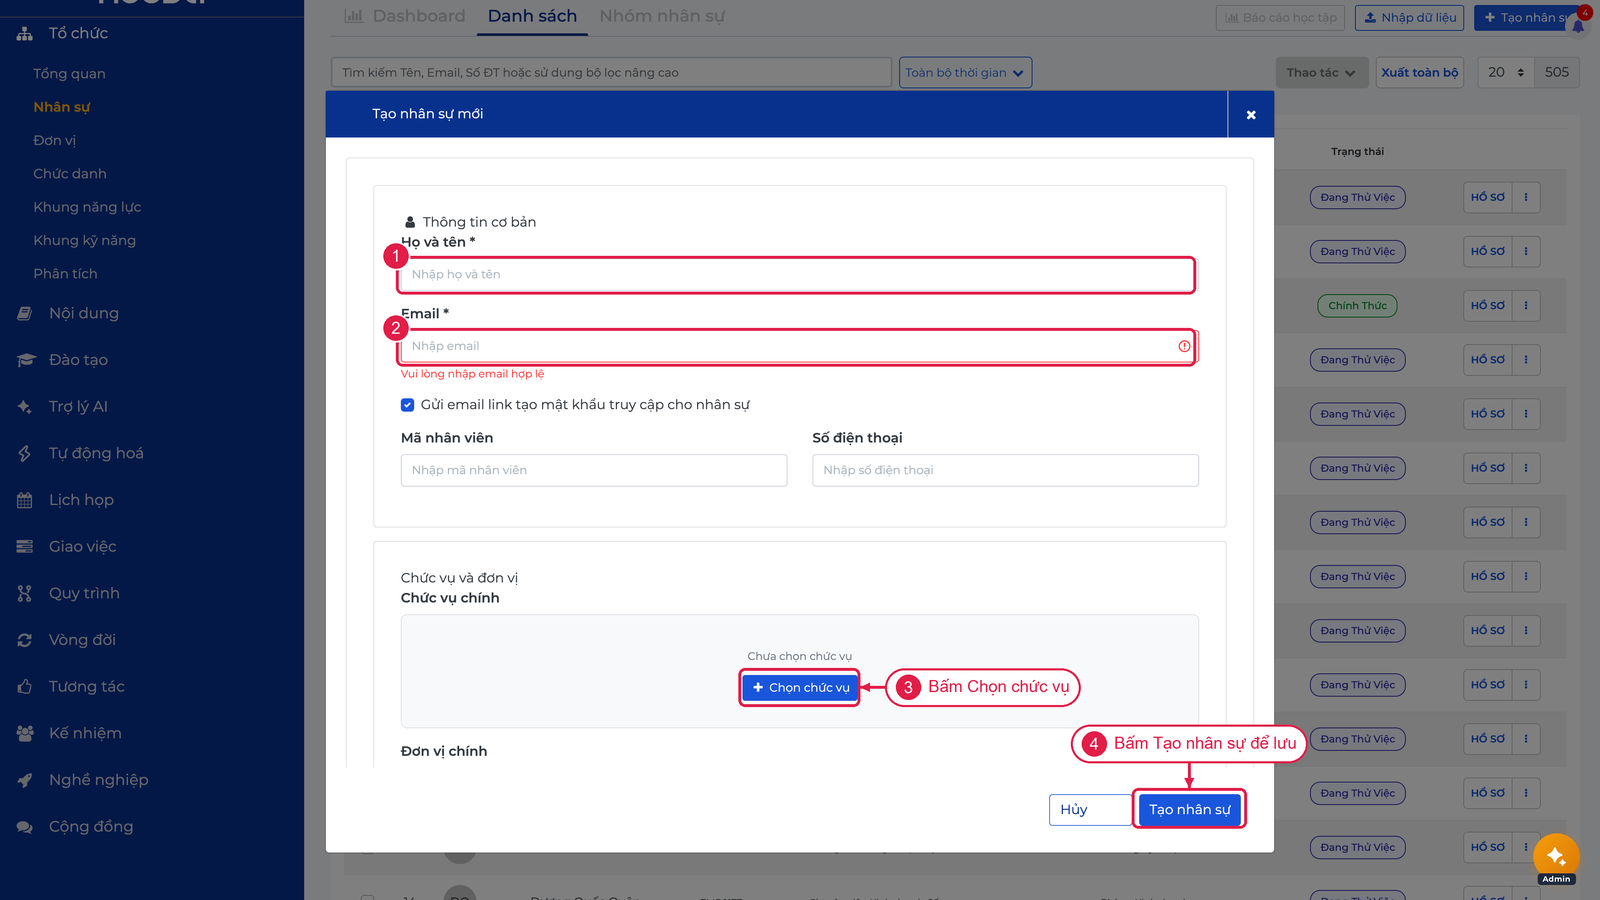Select Nhân sự sidebar item
The width and height of the screenshot is (1600, 900).
click(x=62, y=107)
